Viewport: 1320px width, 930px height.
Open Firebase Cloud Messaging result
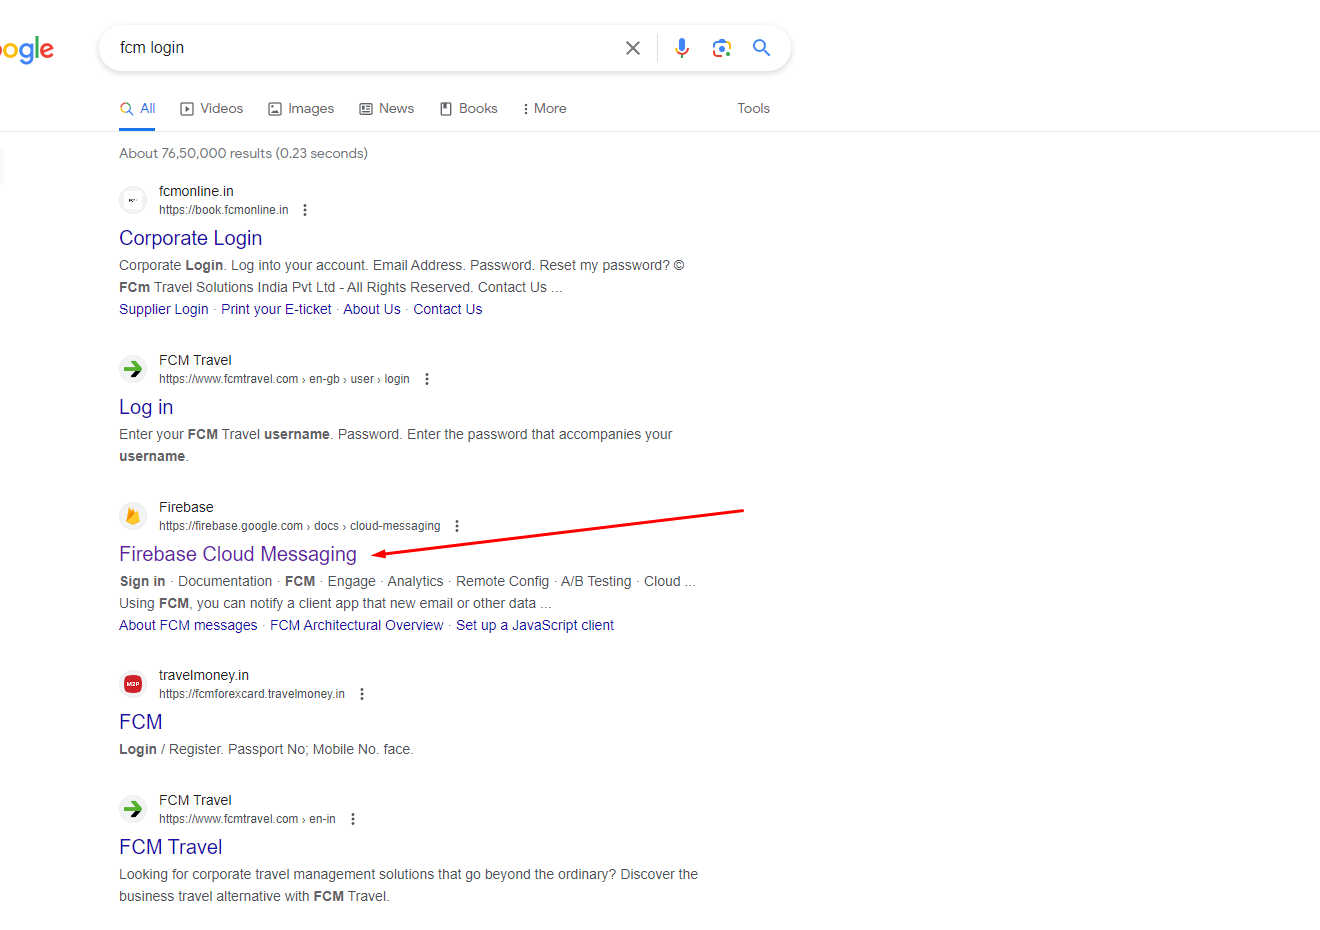[238, 554]
